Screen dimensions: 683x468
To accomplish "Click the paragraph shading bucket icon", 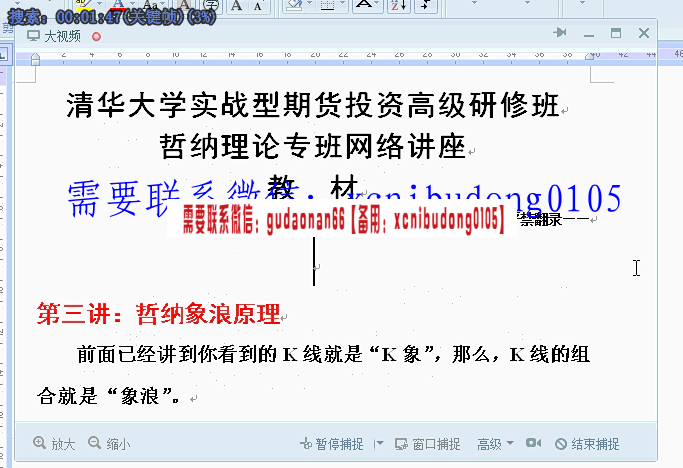I will pyautogui.click(x=294, y=5).
